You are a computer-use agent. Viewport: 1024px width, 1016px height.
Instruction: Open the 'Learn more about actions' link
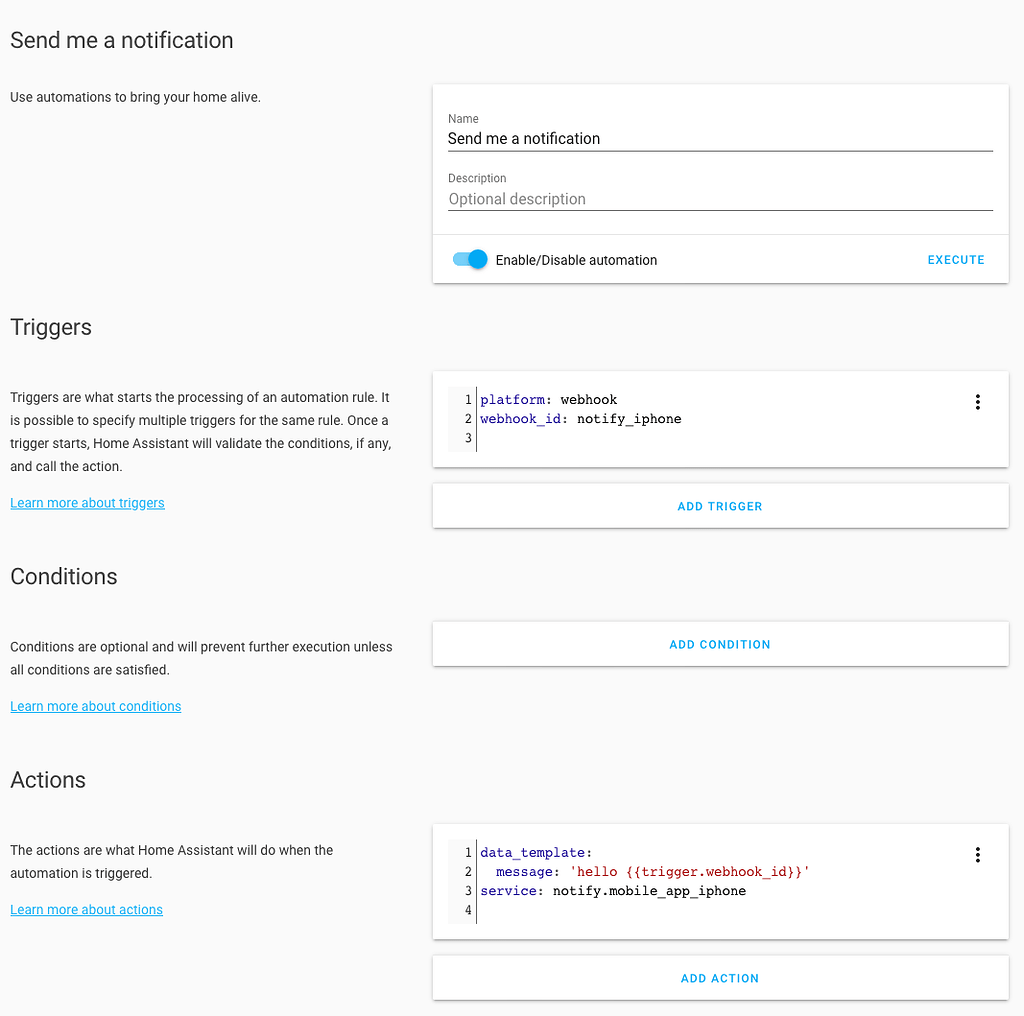86,909
